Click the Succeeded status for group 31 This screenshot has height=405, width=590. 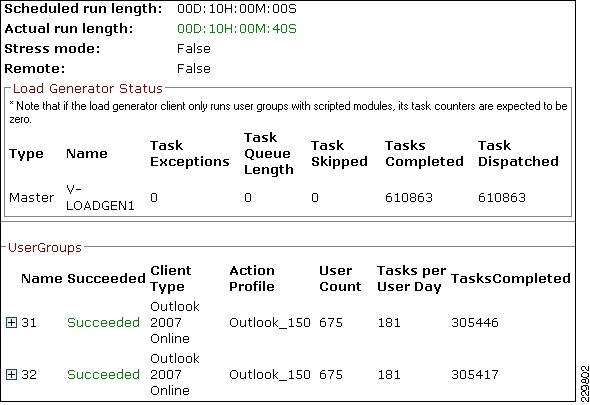103,323
